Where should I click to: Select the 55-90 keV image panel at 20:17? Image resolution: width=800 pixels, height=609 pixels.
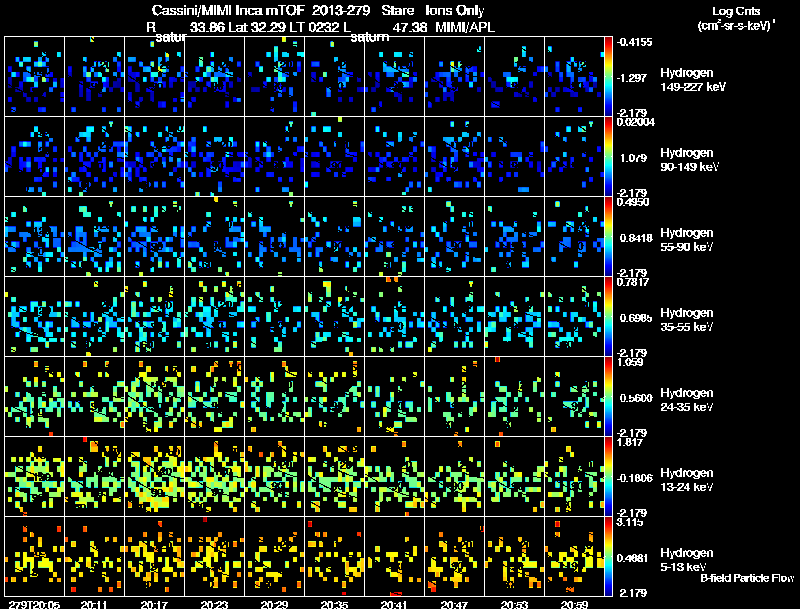155,237
